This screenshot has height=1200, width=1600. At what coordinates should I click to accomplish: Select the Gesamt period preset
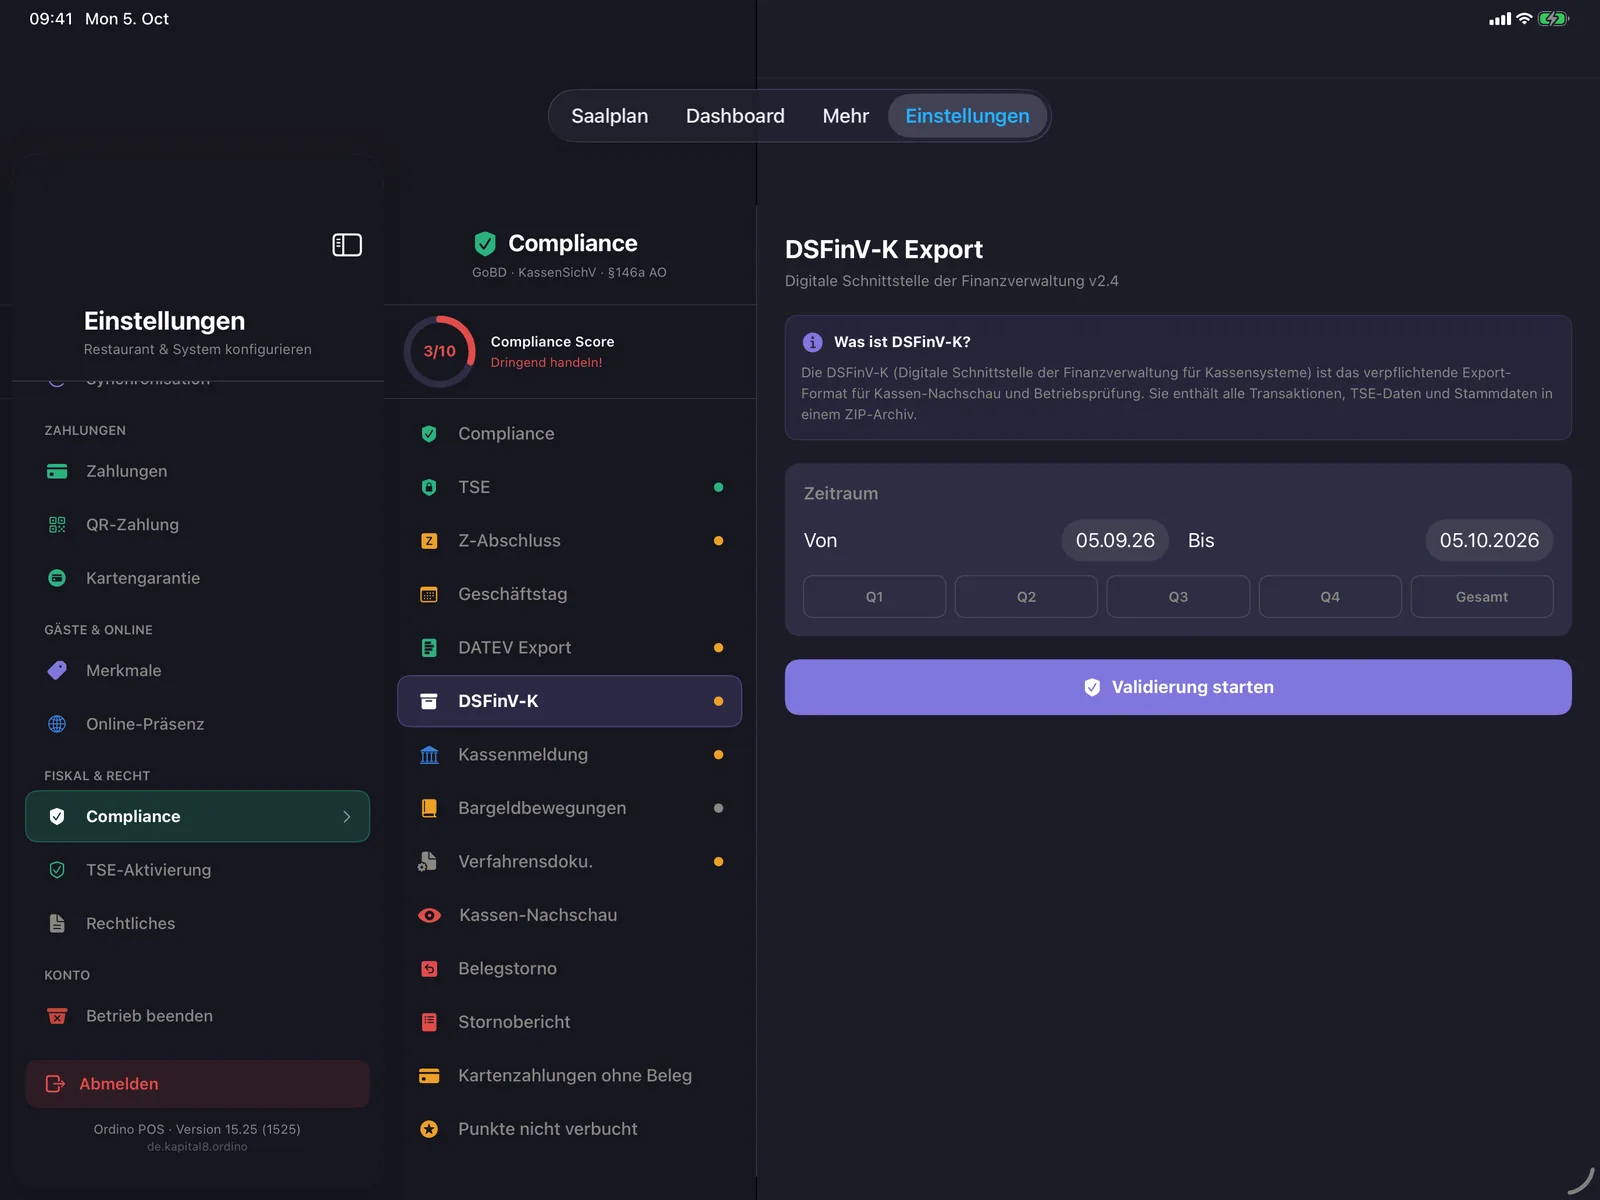point(1482,597)
